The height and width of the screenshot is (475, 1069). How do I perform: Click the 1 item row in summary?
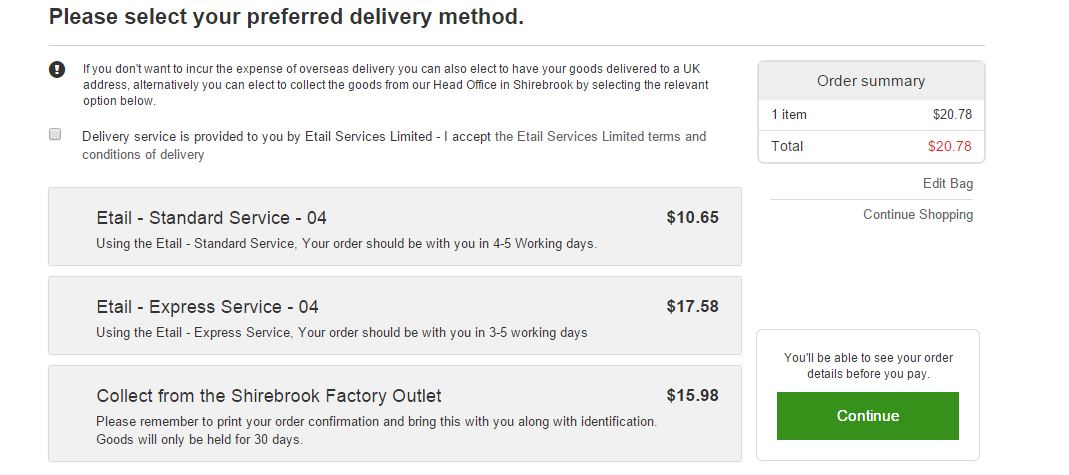pyautogui.click(x=871, y=114)
